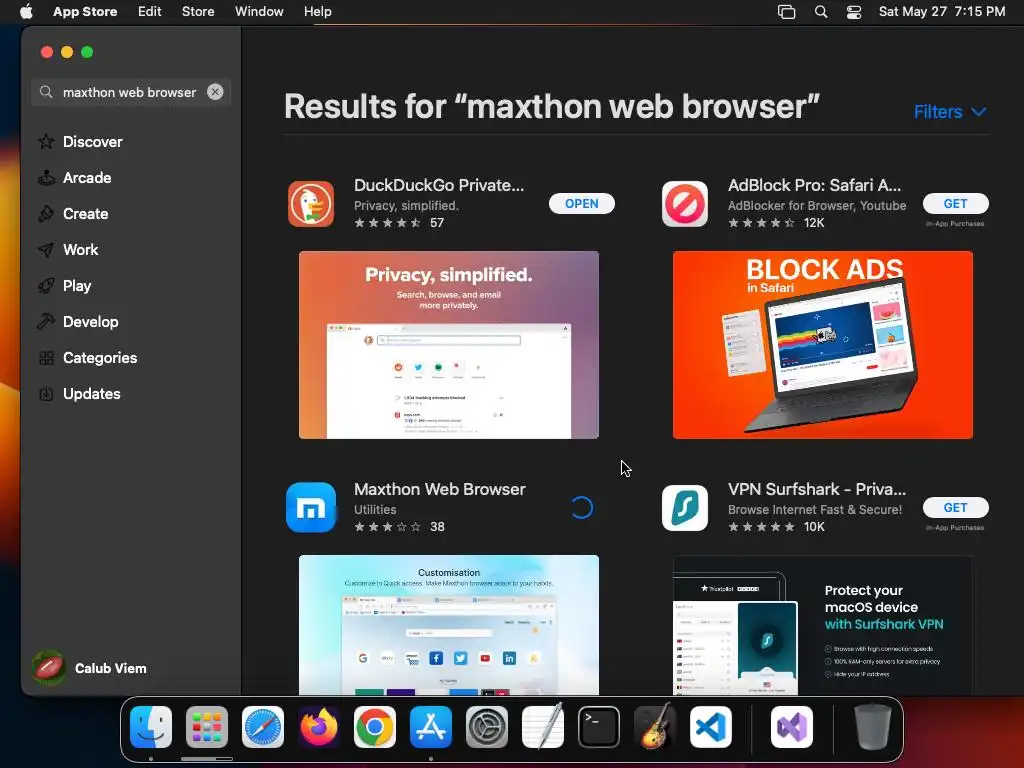The width and height of the screenshot is (1024, 768).
Task: Open VPN Surfshark title link
Action: tap(816, 489)
